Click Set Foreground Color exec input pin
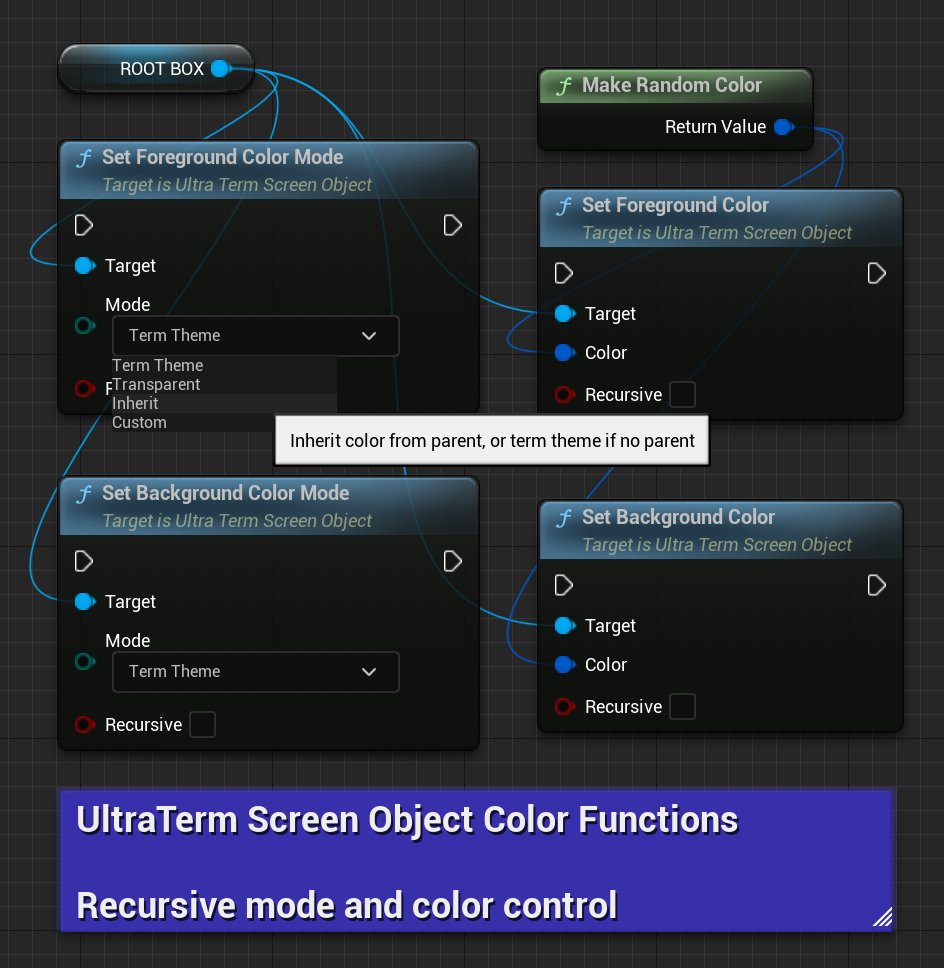944x968 pixels. coord(564,273)
